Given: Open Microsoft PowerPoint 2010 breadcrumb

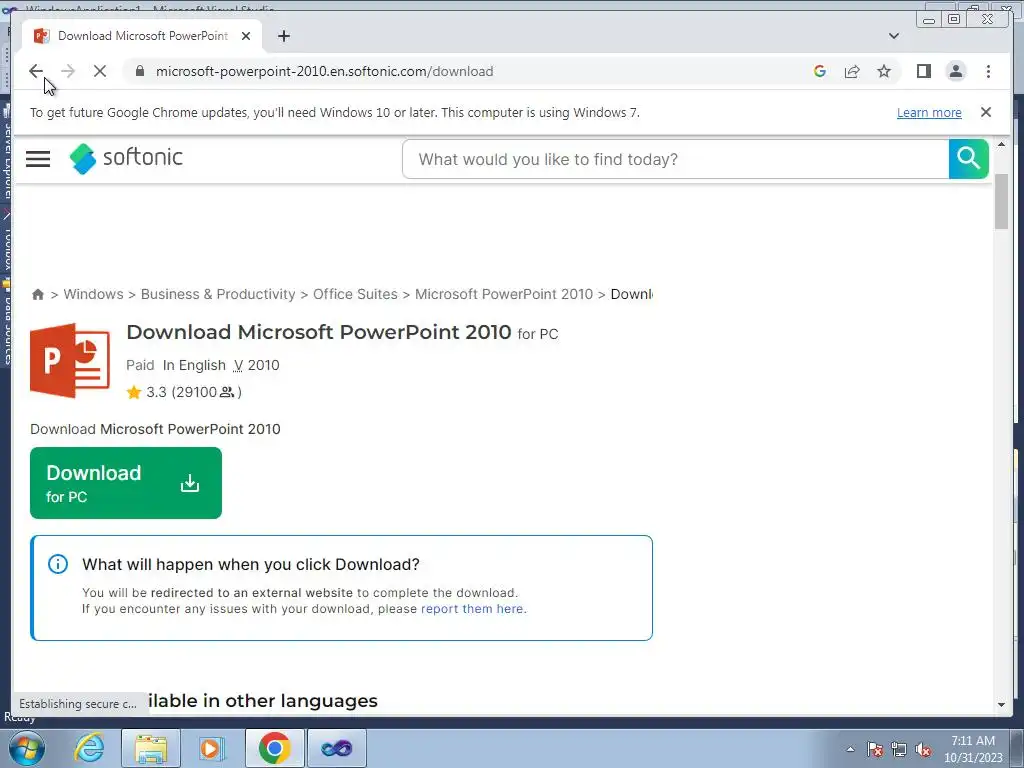Looking at the screenshot, I should click(504, 294).
